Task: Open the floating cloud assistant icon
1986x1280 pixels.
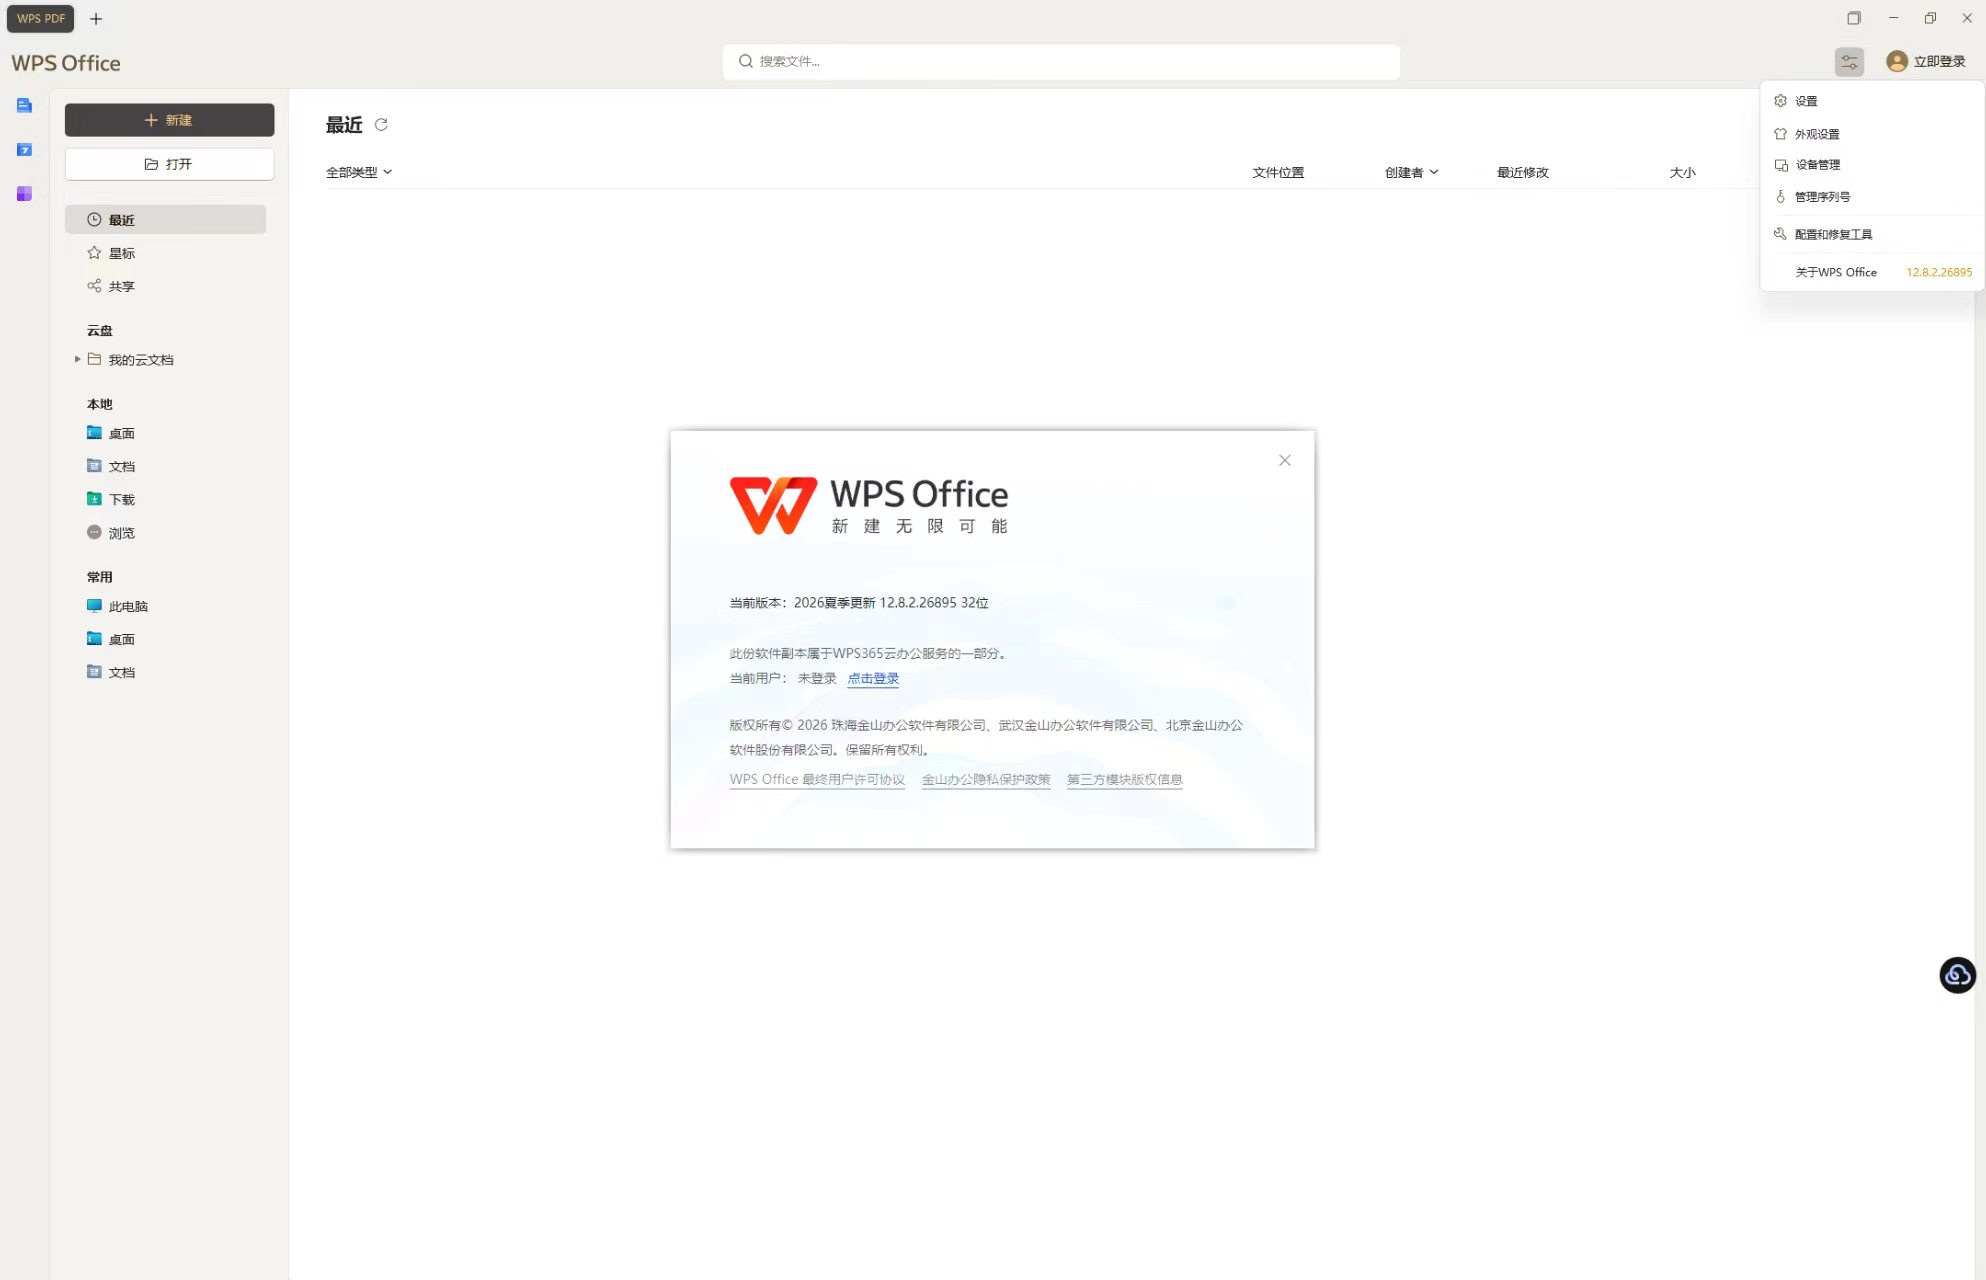Action: click(1957, 975)
